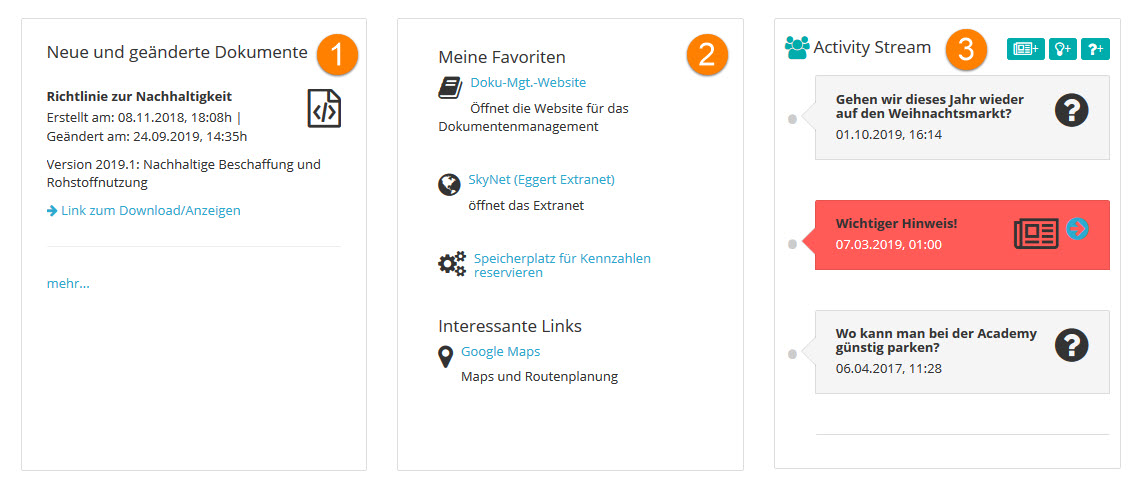Click the gears icon beside Speicherplatz

pos(452,264)
